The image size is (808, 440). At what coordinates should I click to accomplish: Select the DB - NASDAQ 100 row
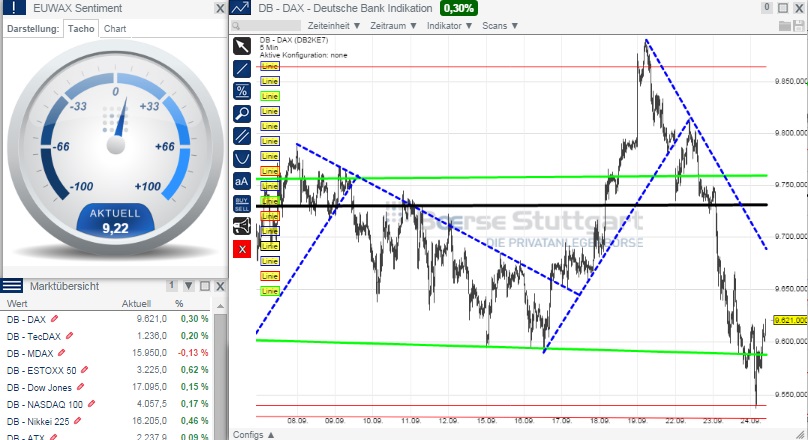pyautogui.click(x=107, y=404)
